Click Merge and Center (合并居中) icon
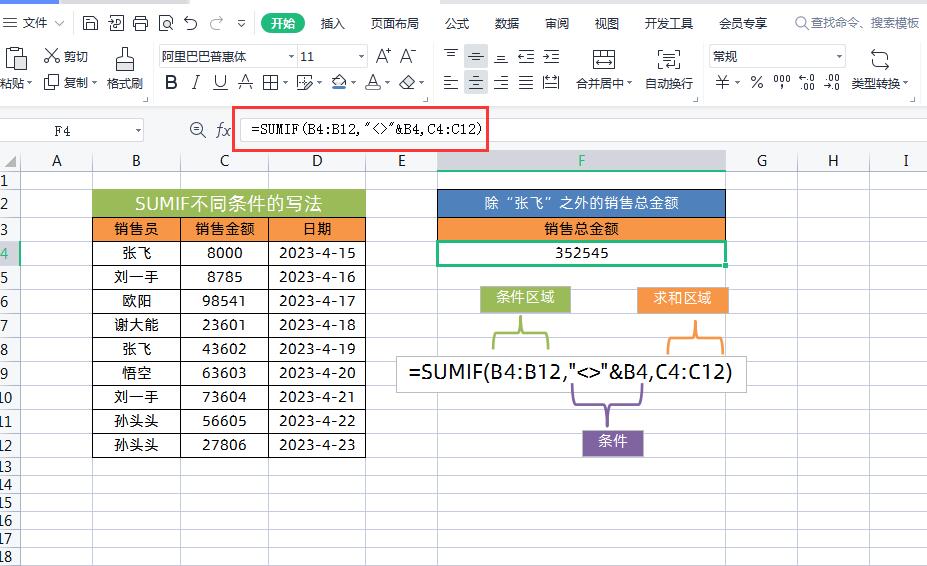The width and height of the screenshot is (927, 566). click(604, 59)
